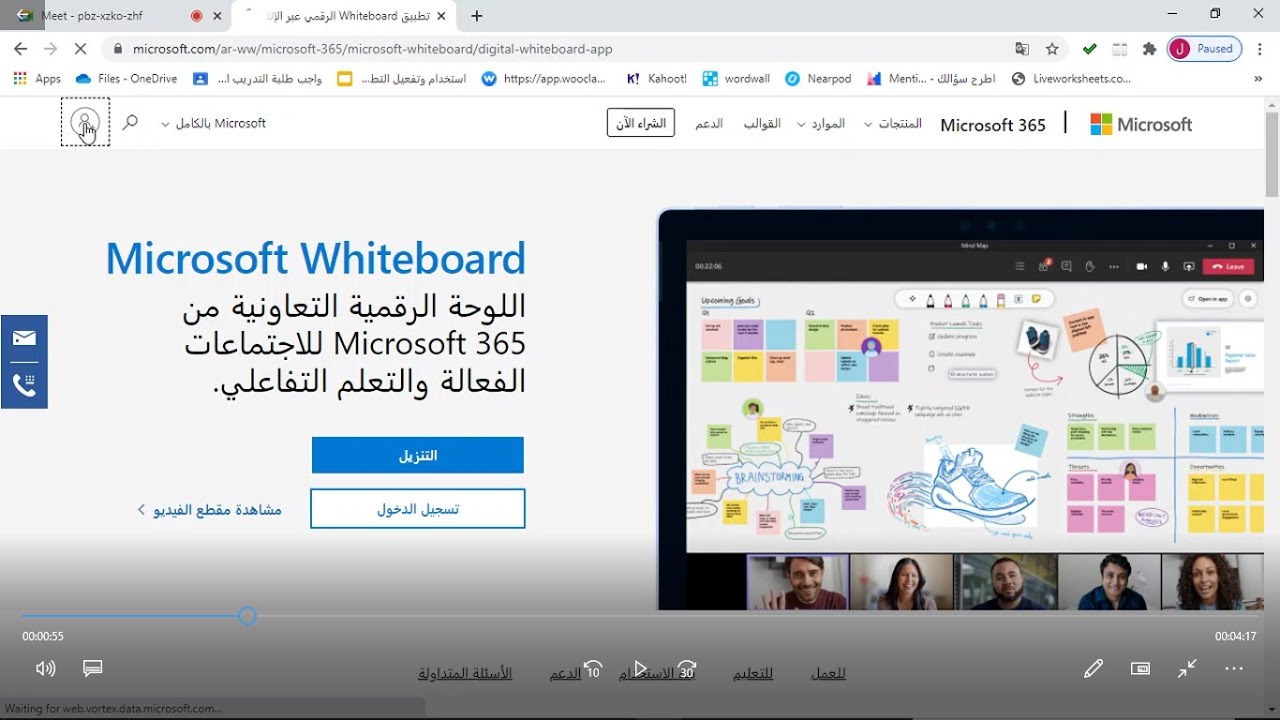
Task: Open the Paused profile chip
Action: coord(1205,48)
